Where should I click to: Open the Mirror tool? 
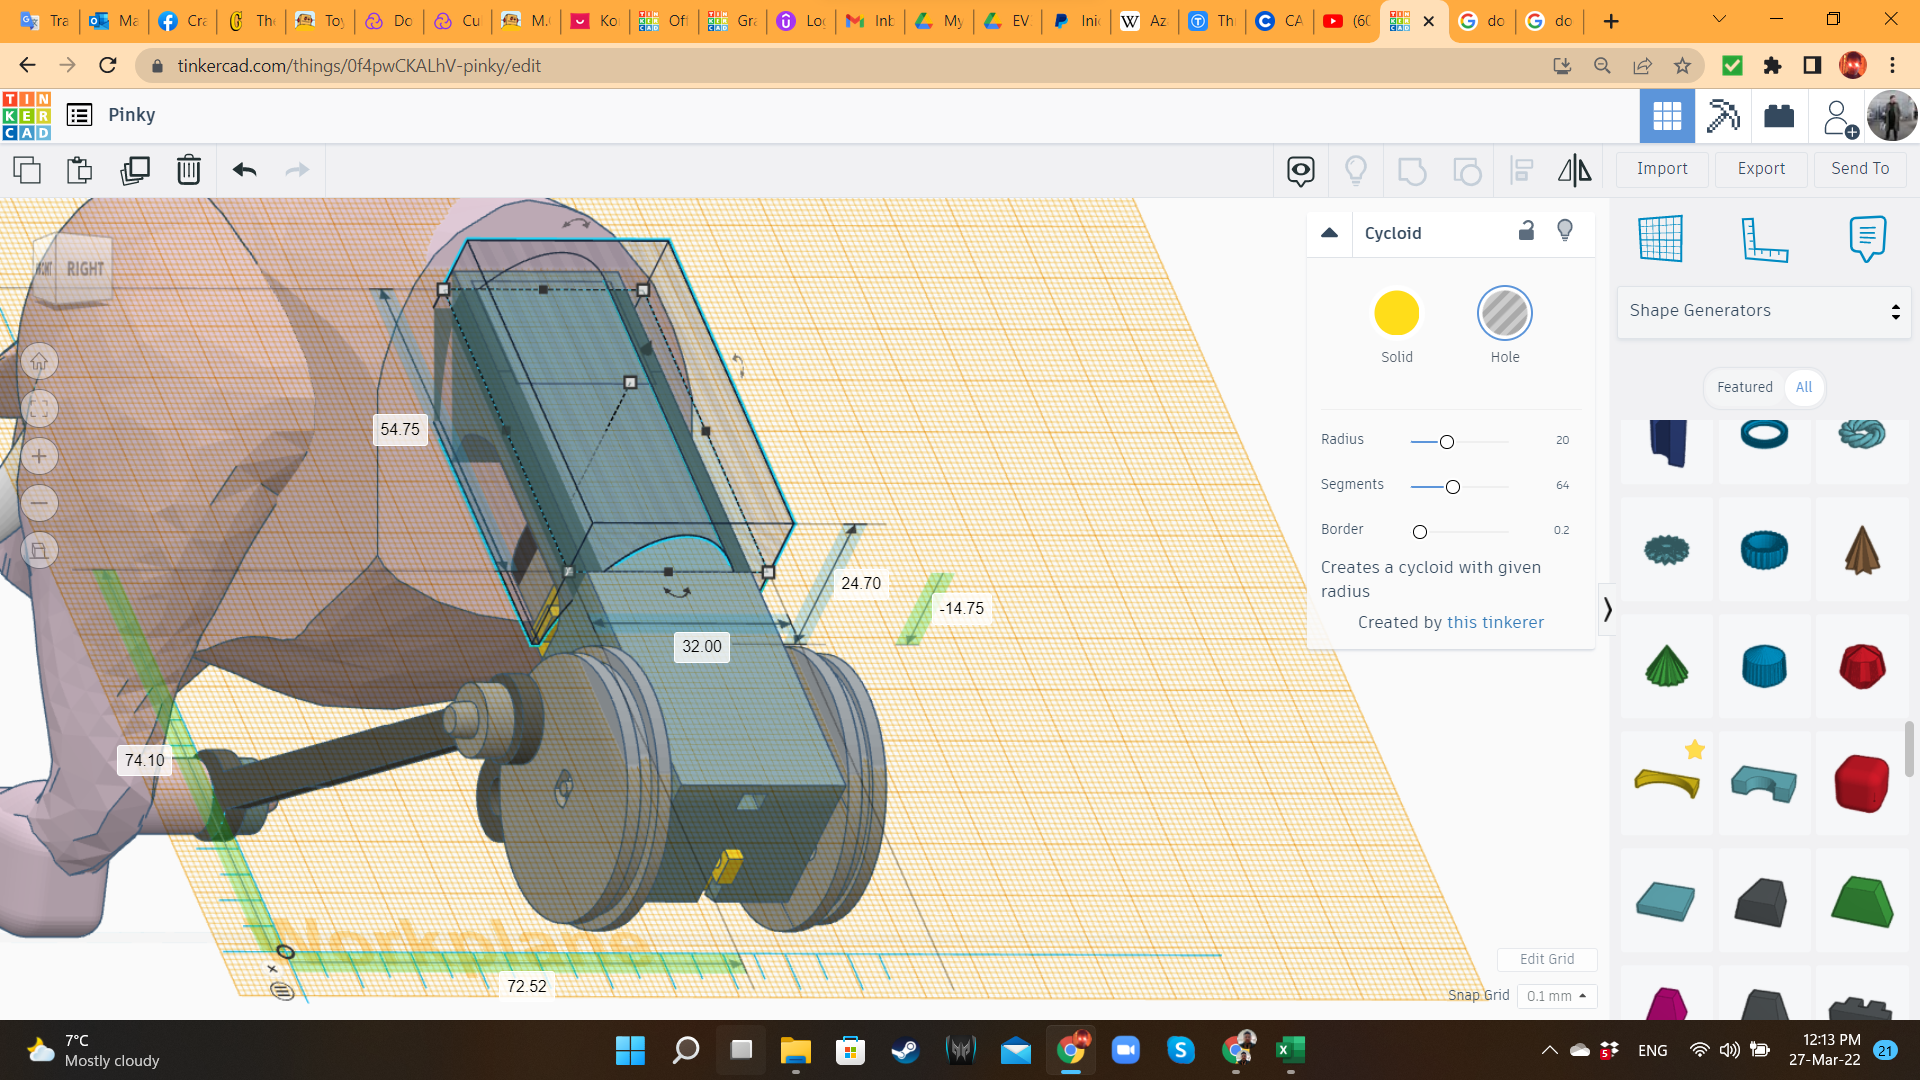coord(1574,170)
